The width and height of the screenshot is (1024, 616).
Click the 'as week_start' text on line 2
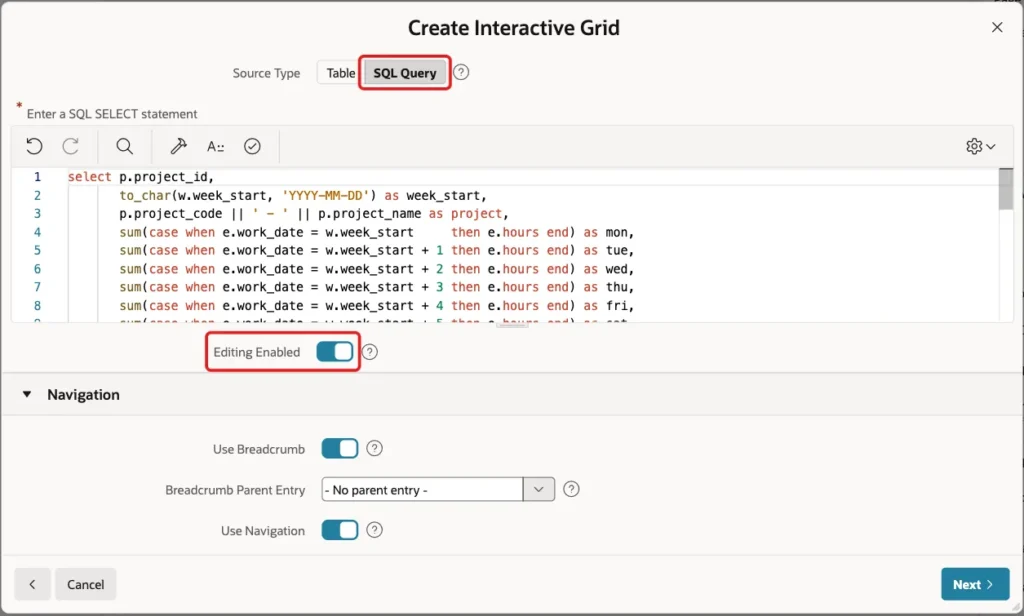tap(436, 195)
